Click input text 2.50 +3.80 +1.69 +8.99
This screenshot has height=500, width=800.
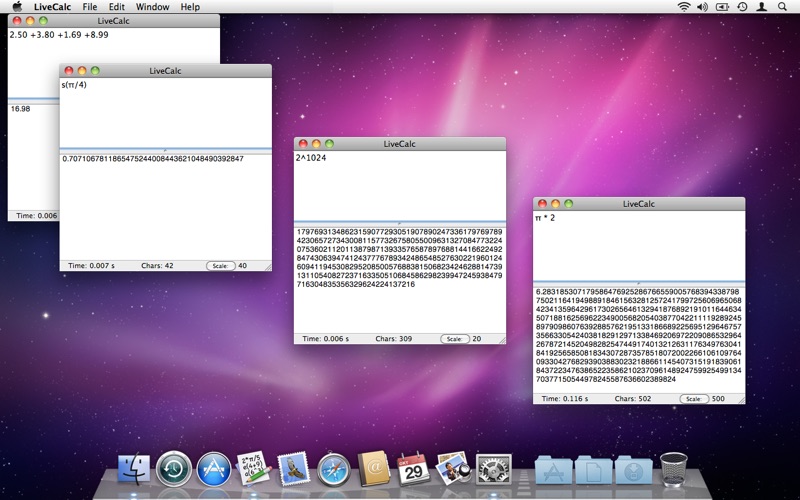pos(59,35)
